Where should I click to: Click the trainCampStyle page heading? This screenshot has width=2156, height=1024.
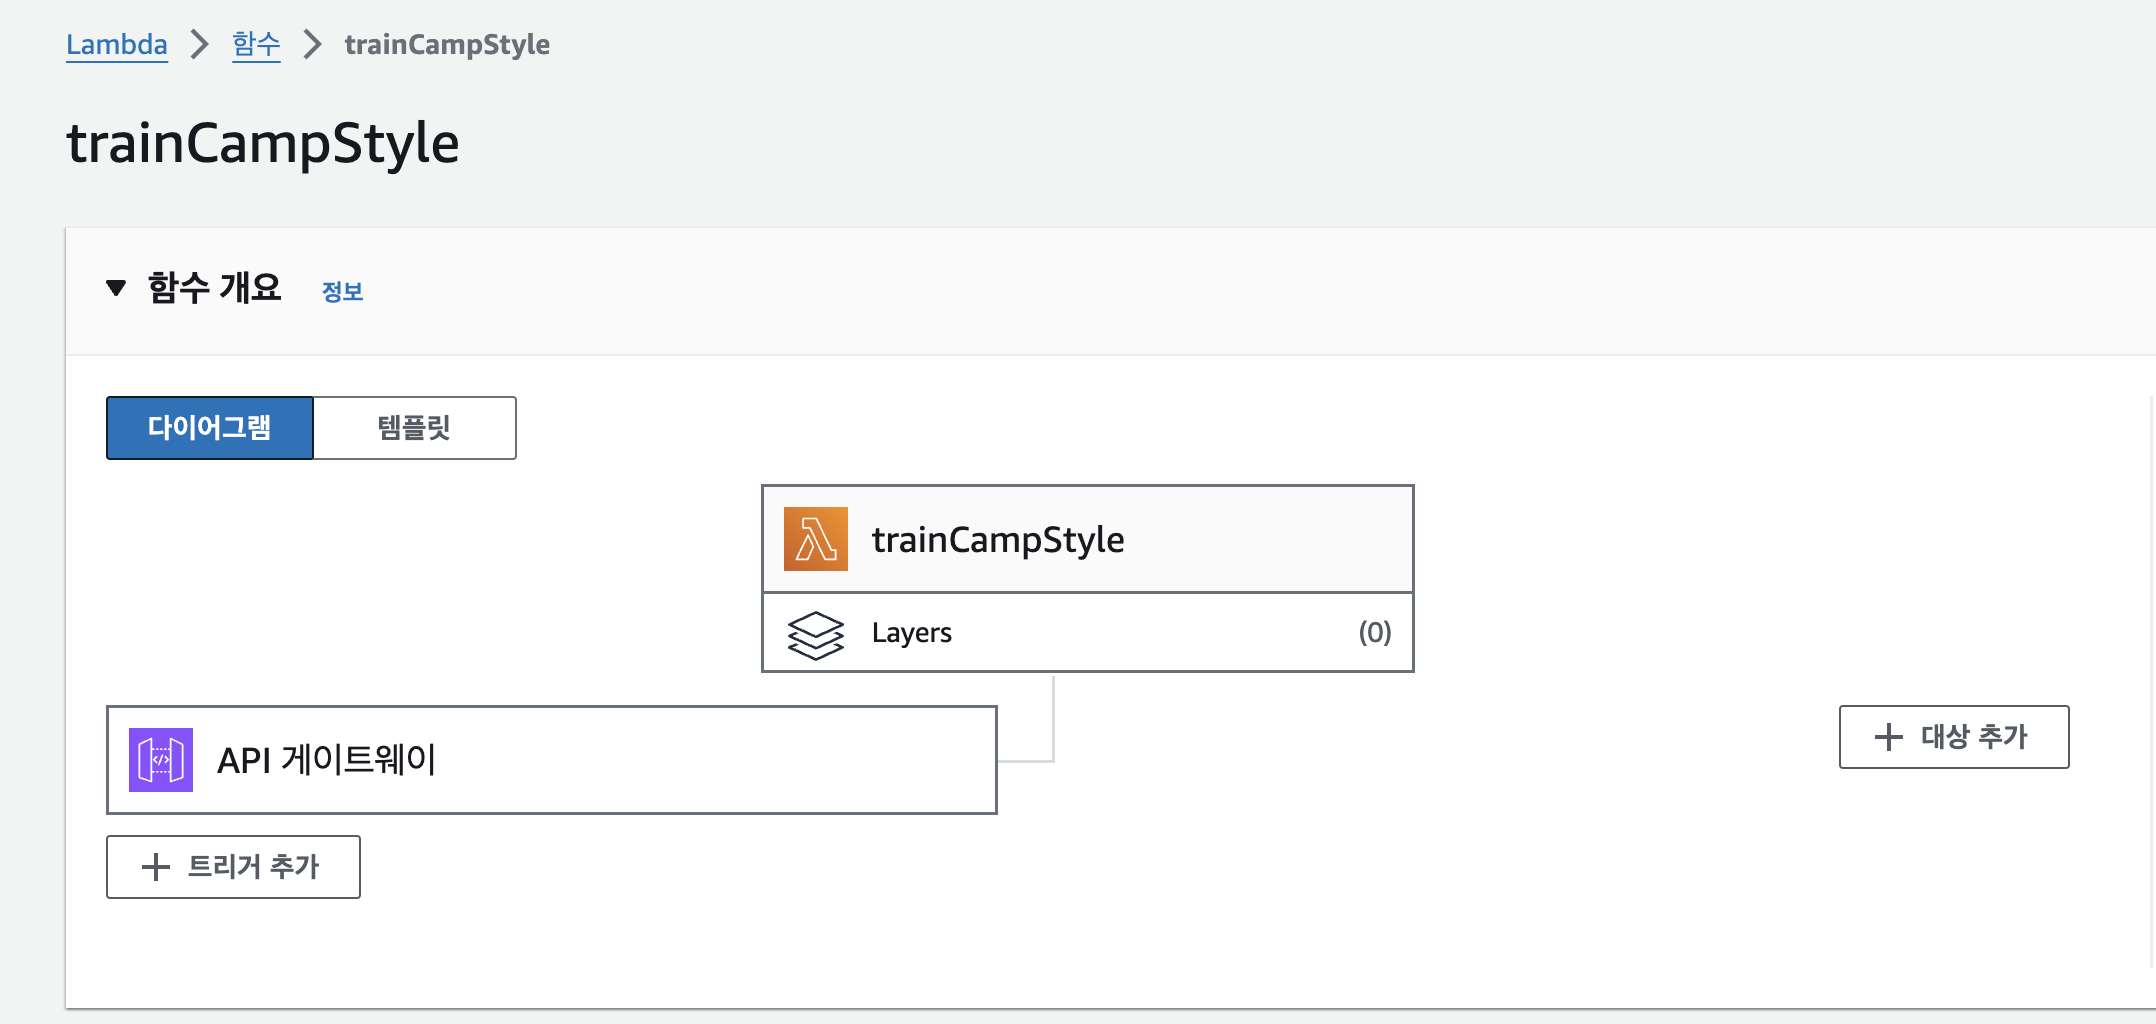pos(263,143)
